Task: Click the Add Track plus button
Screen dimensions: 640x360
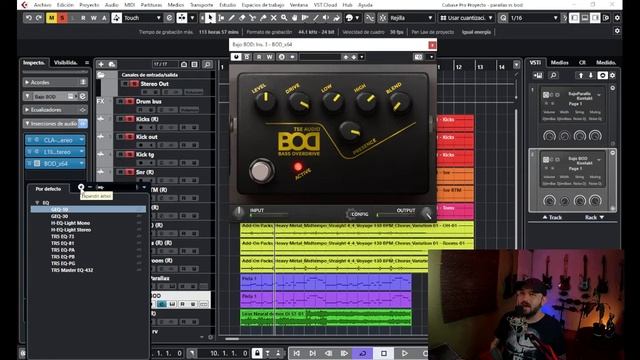Action: click(x=101, y=64)
